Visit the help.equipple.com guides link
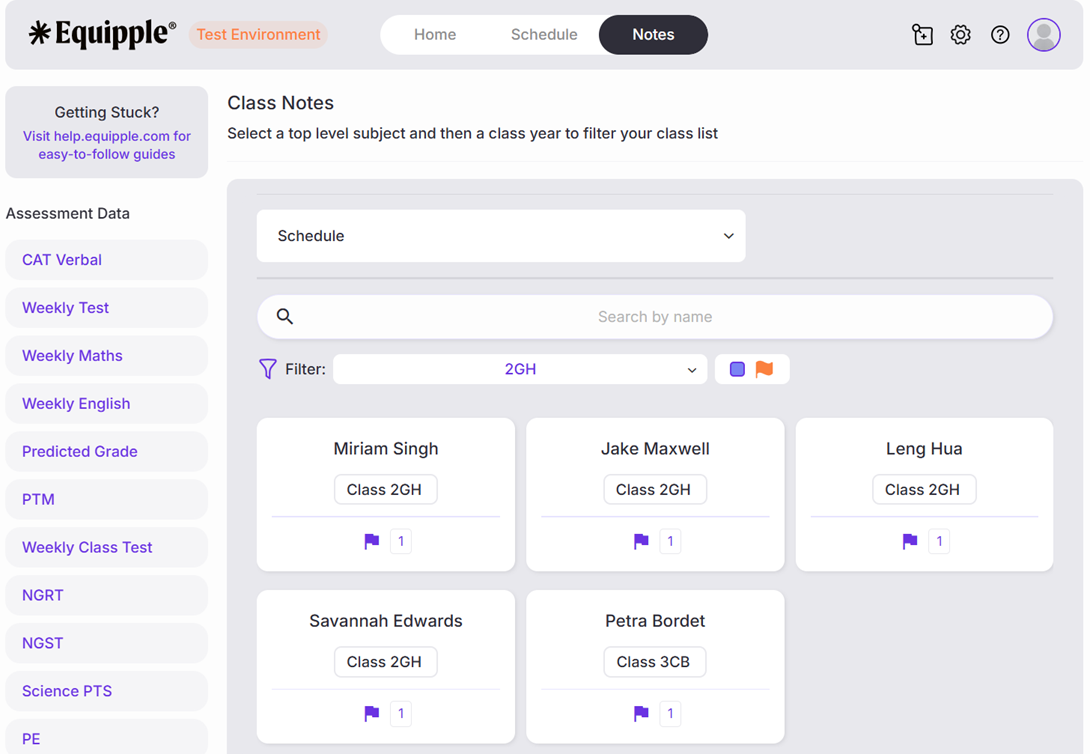Viewport: 1090px width, 754px height. coord(107,145)
